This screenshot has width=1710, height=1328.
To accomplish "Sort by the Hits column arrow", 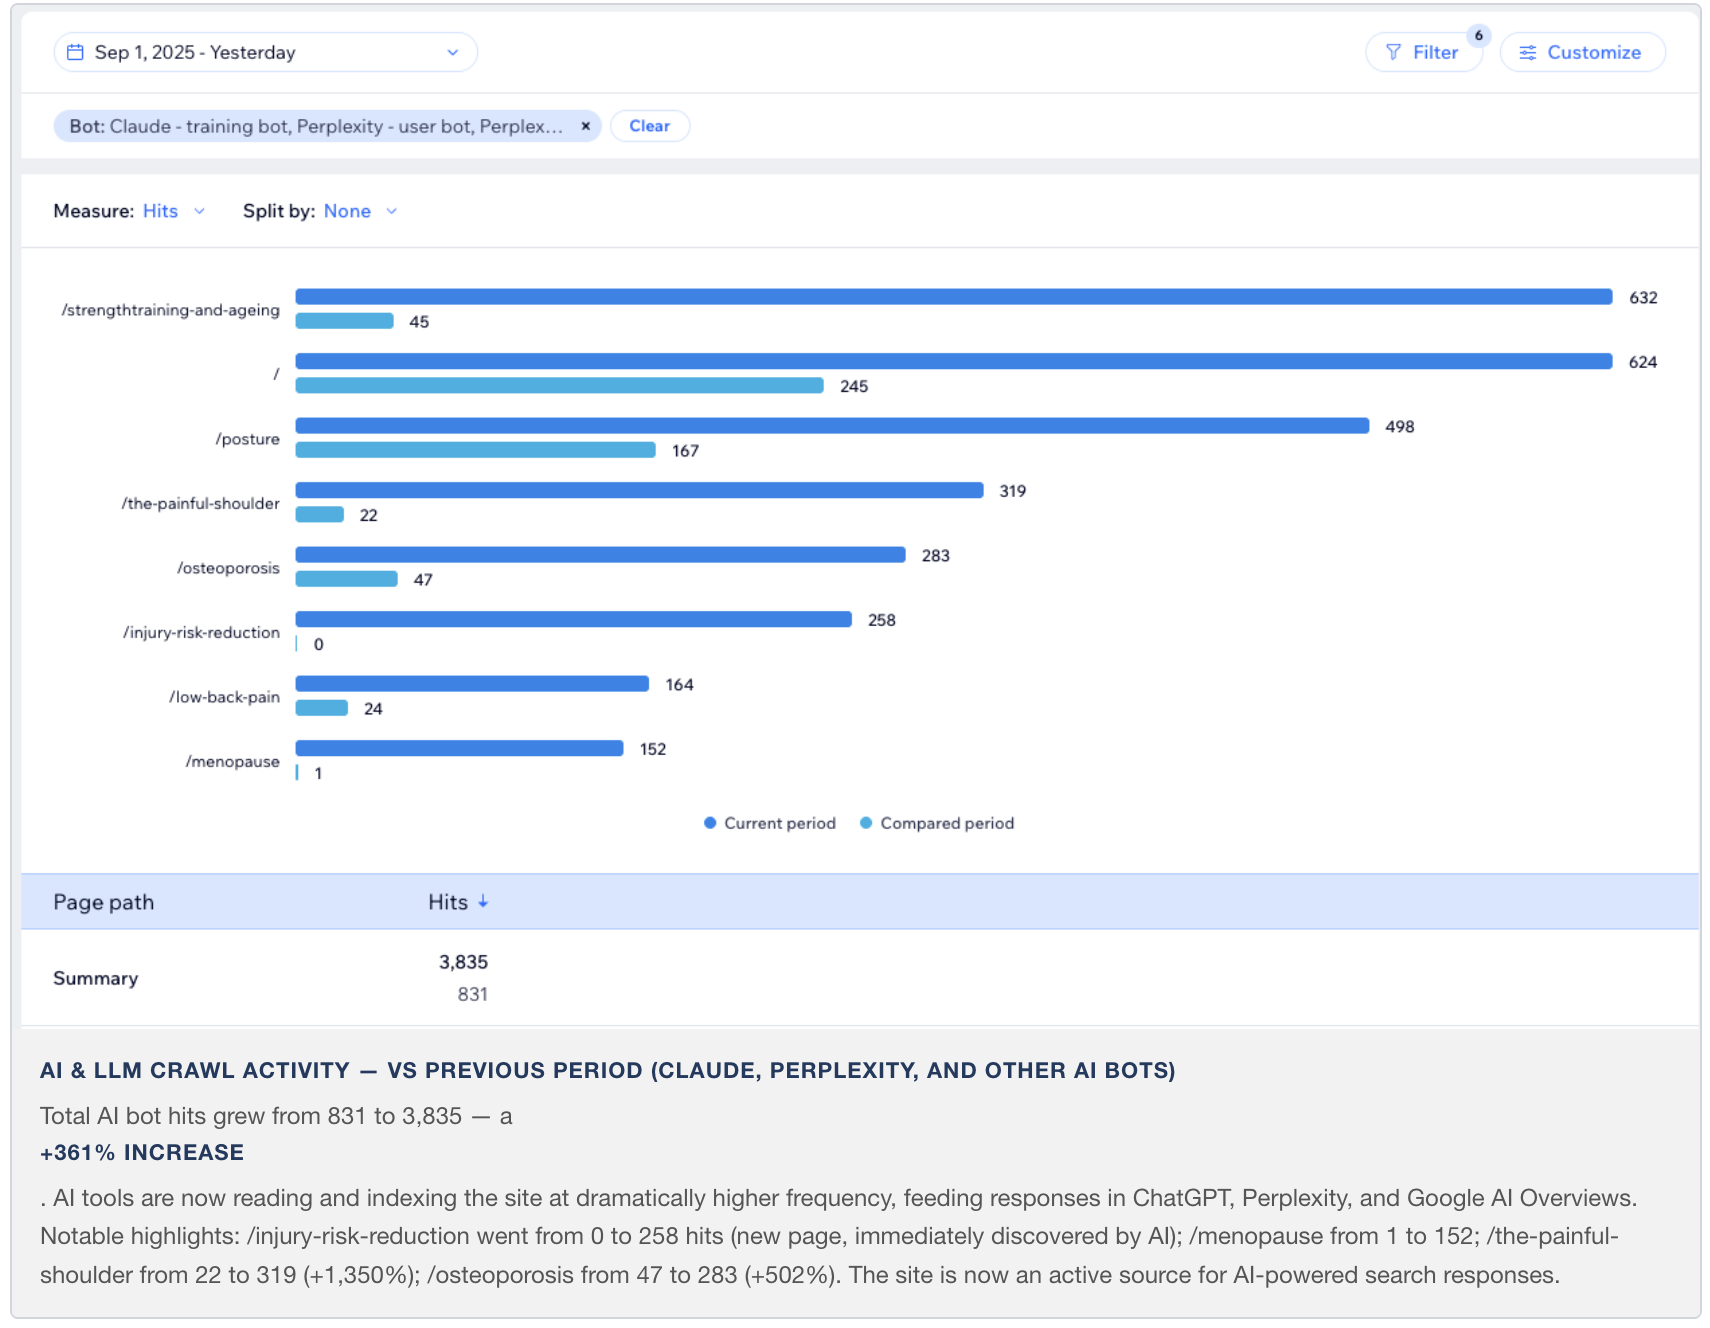I will tap(483, 902).
